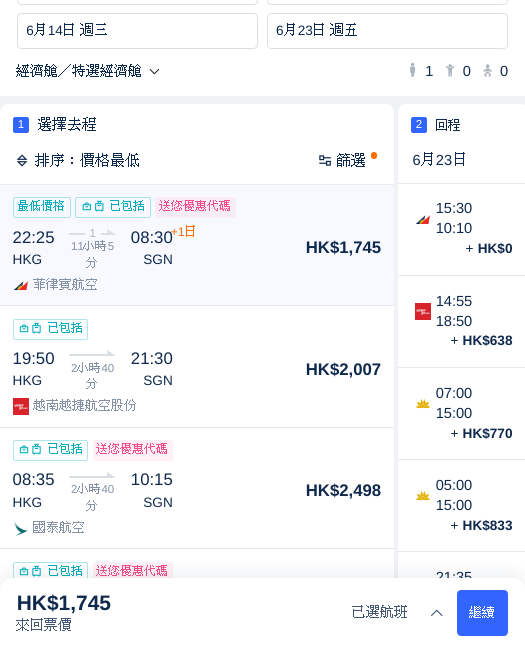Viewport: 525px width, 649px height.
Task: Select HK$2,007 VietJet 19:50 outbound flight
Action: [197, 367]
